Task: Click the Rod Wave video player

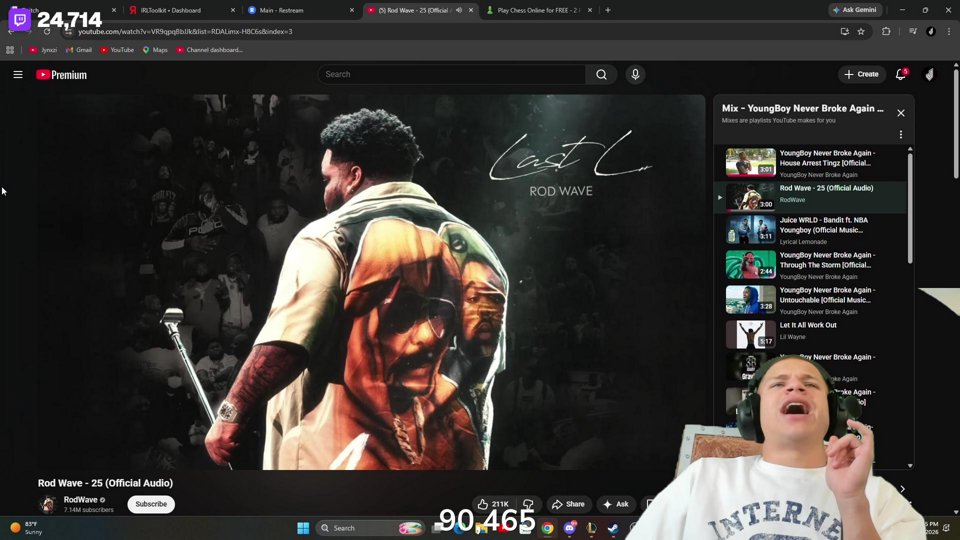Action: tap(371, 282)
